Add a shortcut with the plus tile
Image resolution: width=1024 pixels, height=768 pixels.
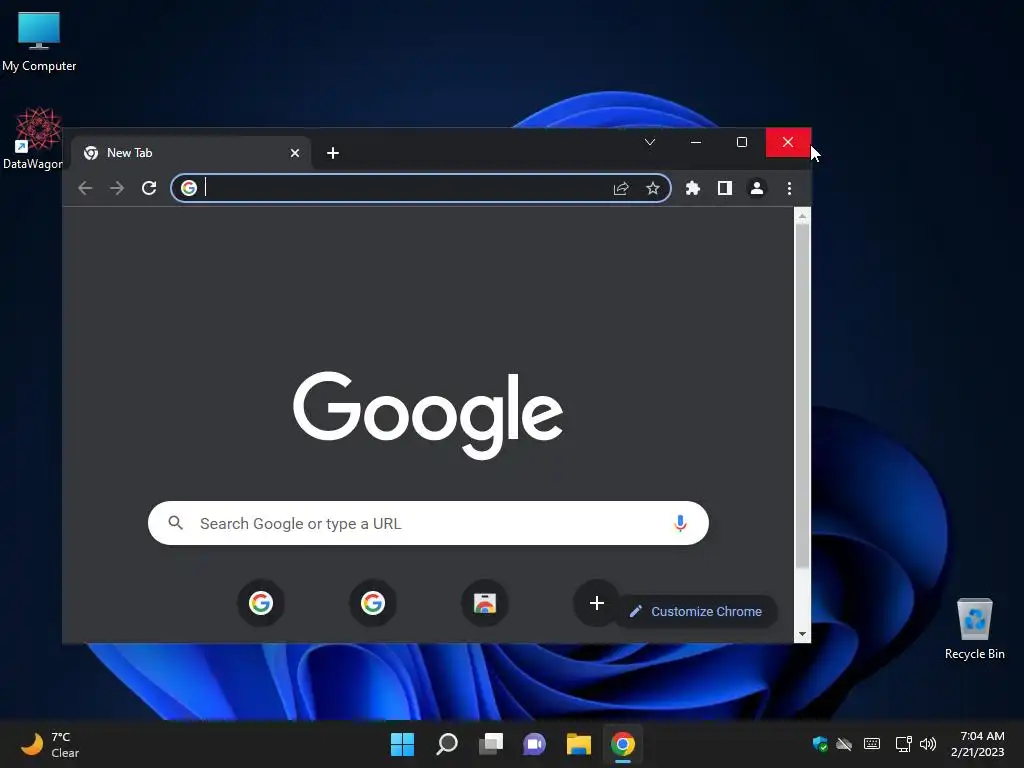point(596,603)
